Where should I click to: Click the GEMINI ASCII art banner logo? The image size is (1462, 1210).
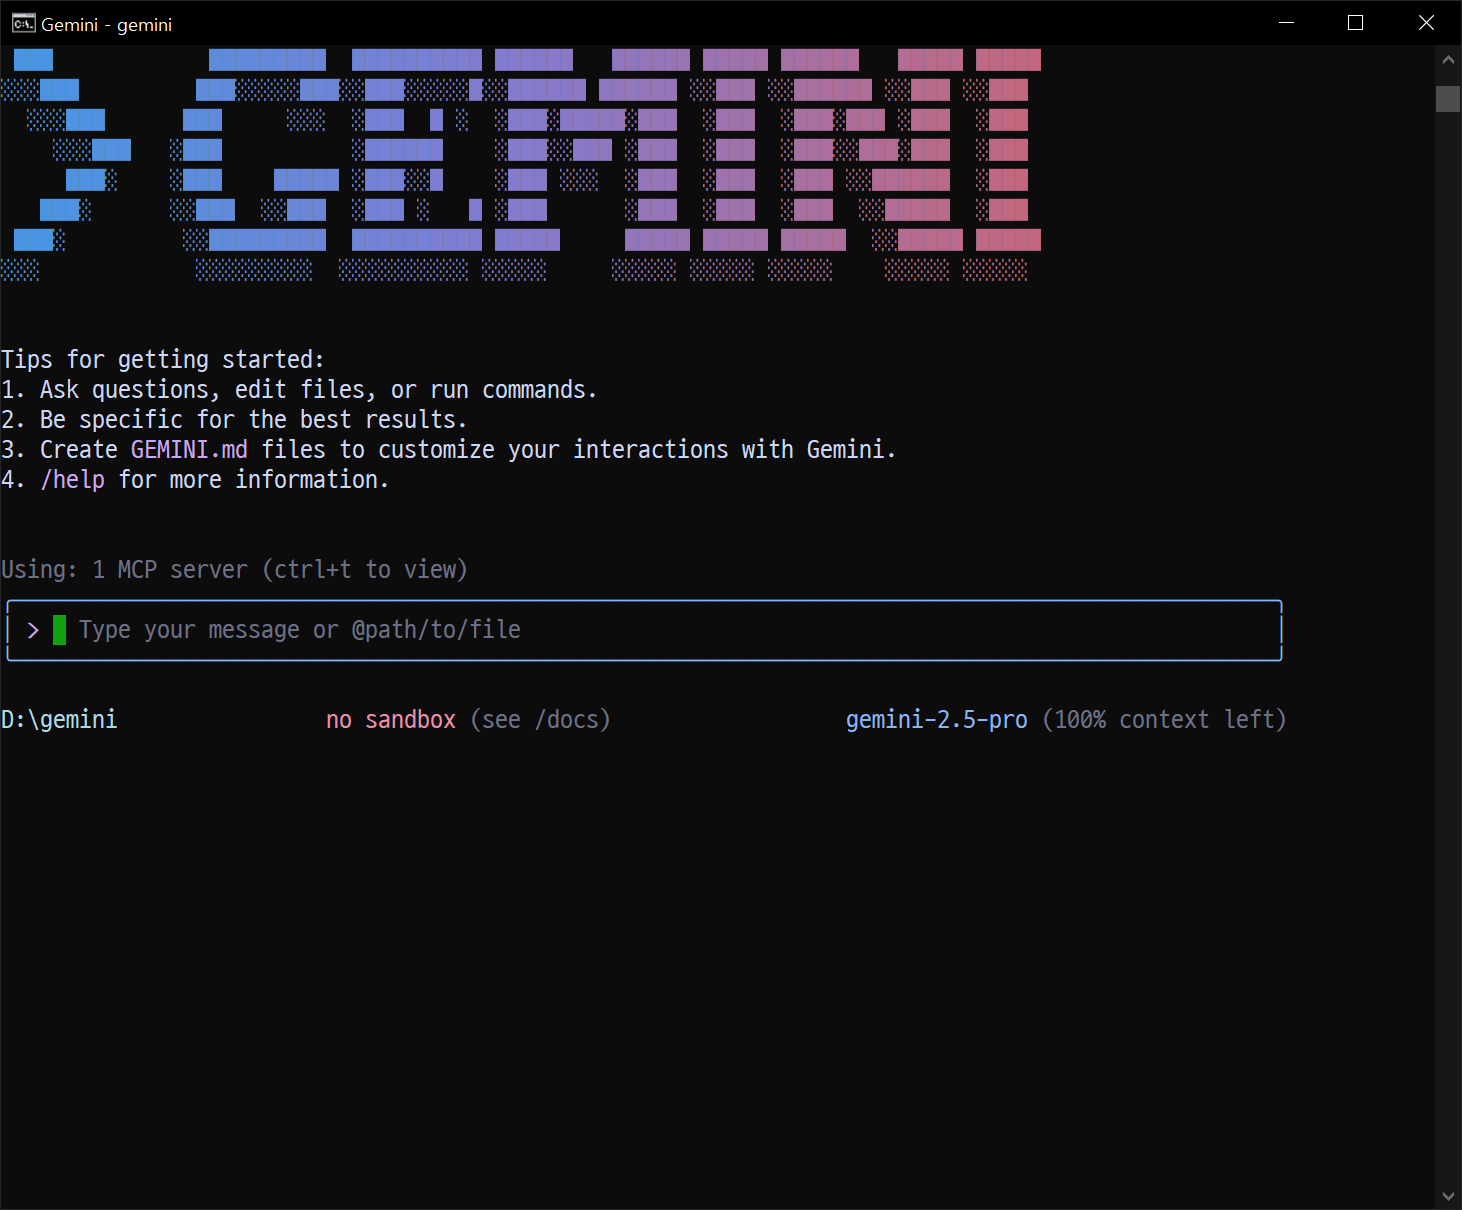click(x=521, y=165)
